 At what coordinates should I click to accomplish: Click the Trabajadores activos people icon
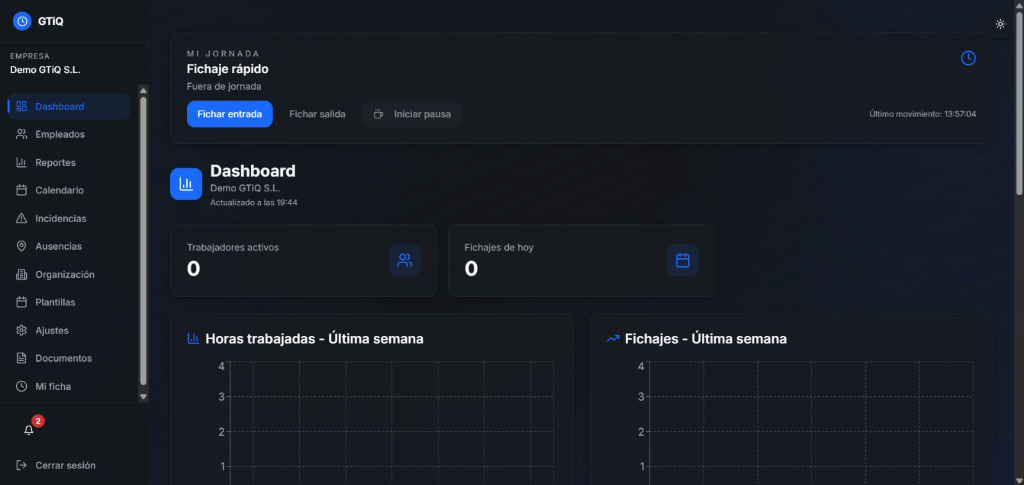click(x=405, y=260)
